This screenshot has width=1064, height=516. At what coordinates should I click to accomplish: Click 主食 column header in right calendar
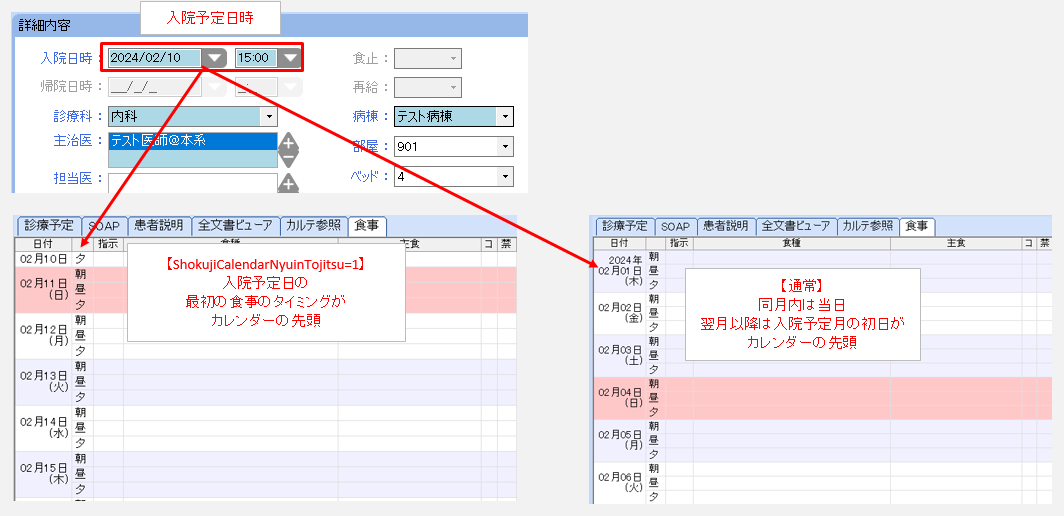(x=957, y=242)
